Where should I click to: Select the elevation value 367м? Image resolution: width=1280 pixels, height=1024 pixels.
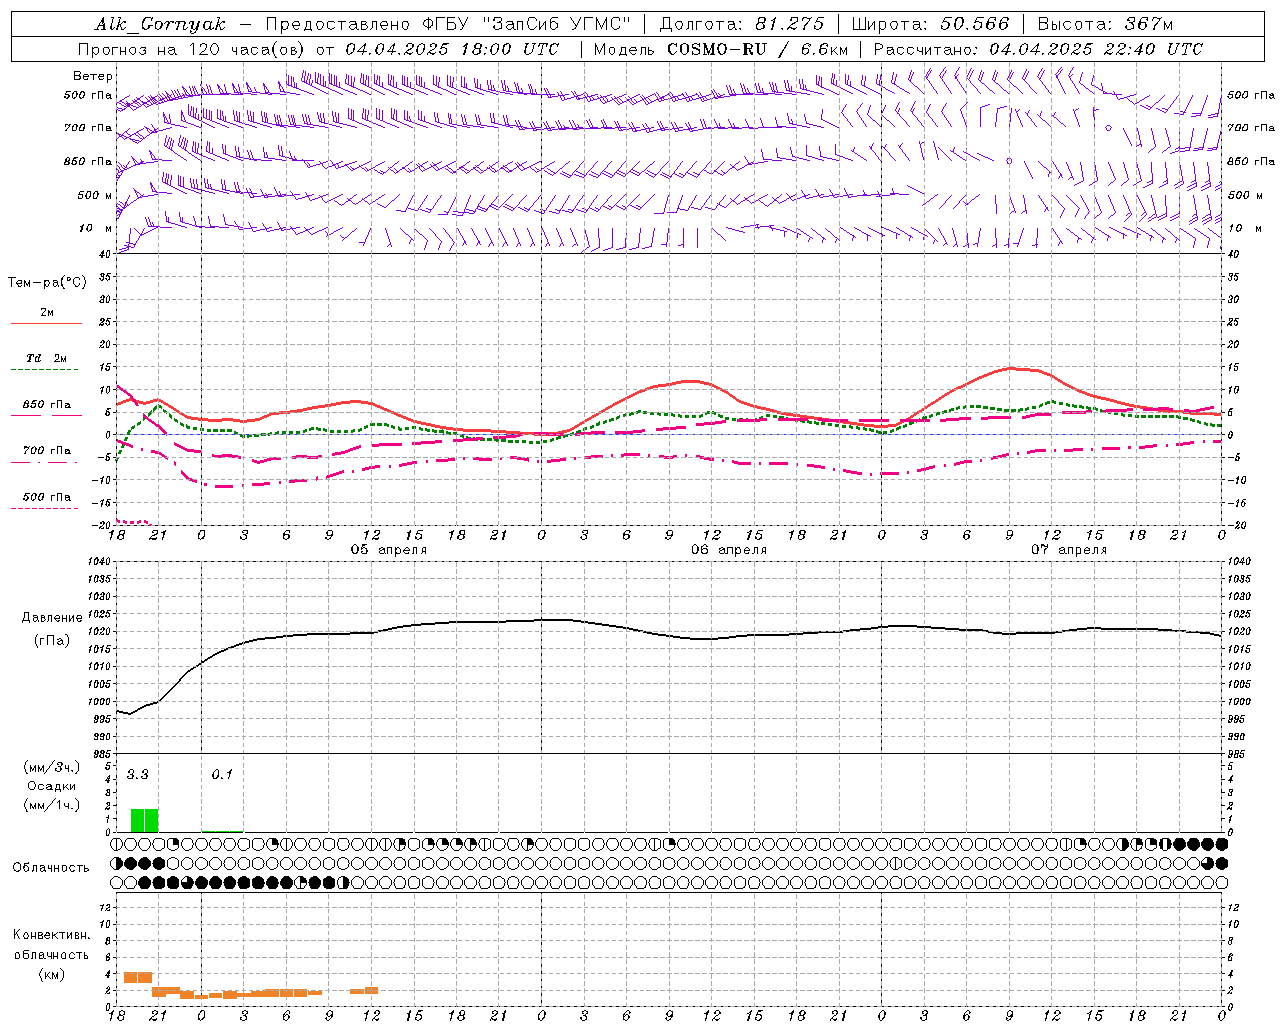[1148, 24]
